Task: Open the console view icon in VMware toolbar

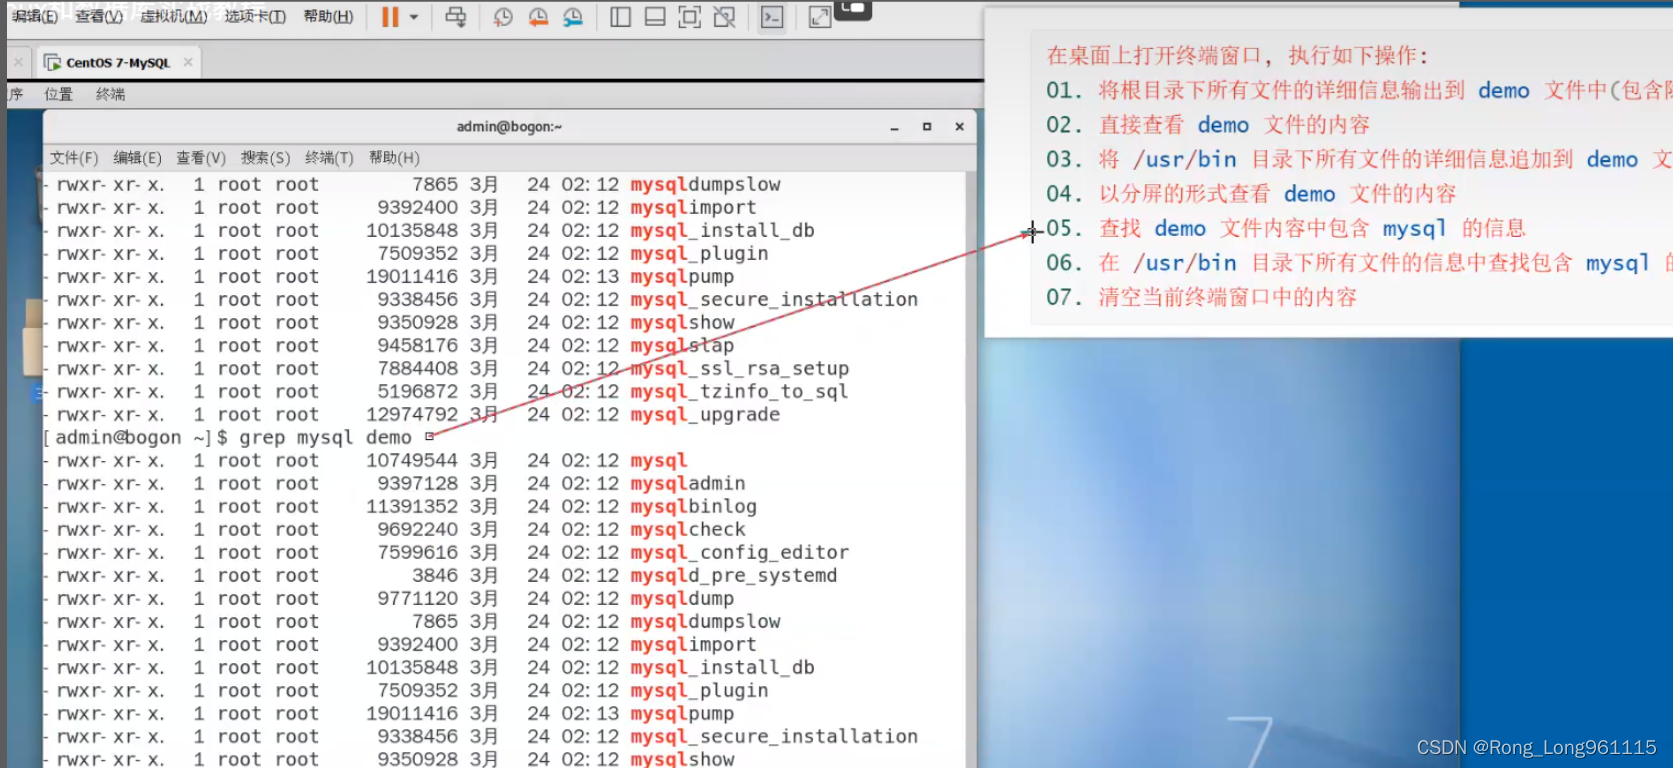Action: tap(772, 17)
